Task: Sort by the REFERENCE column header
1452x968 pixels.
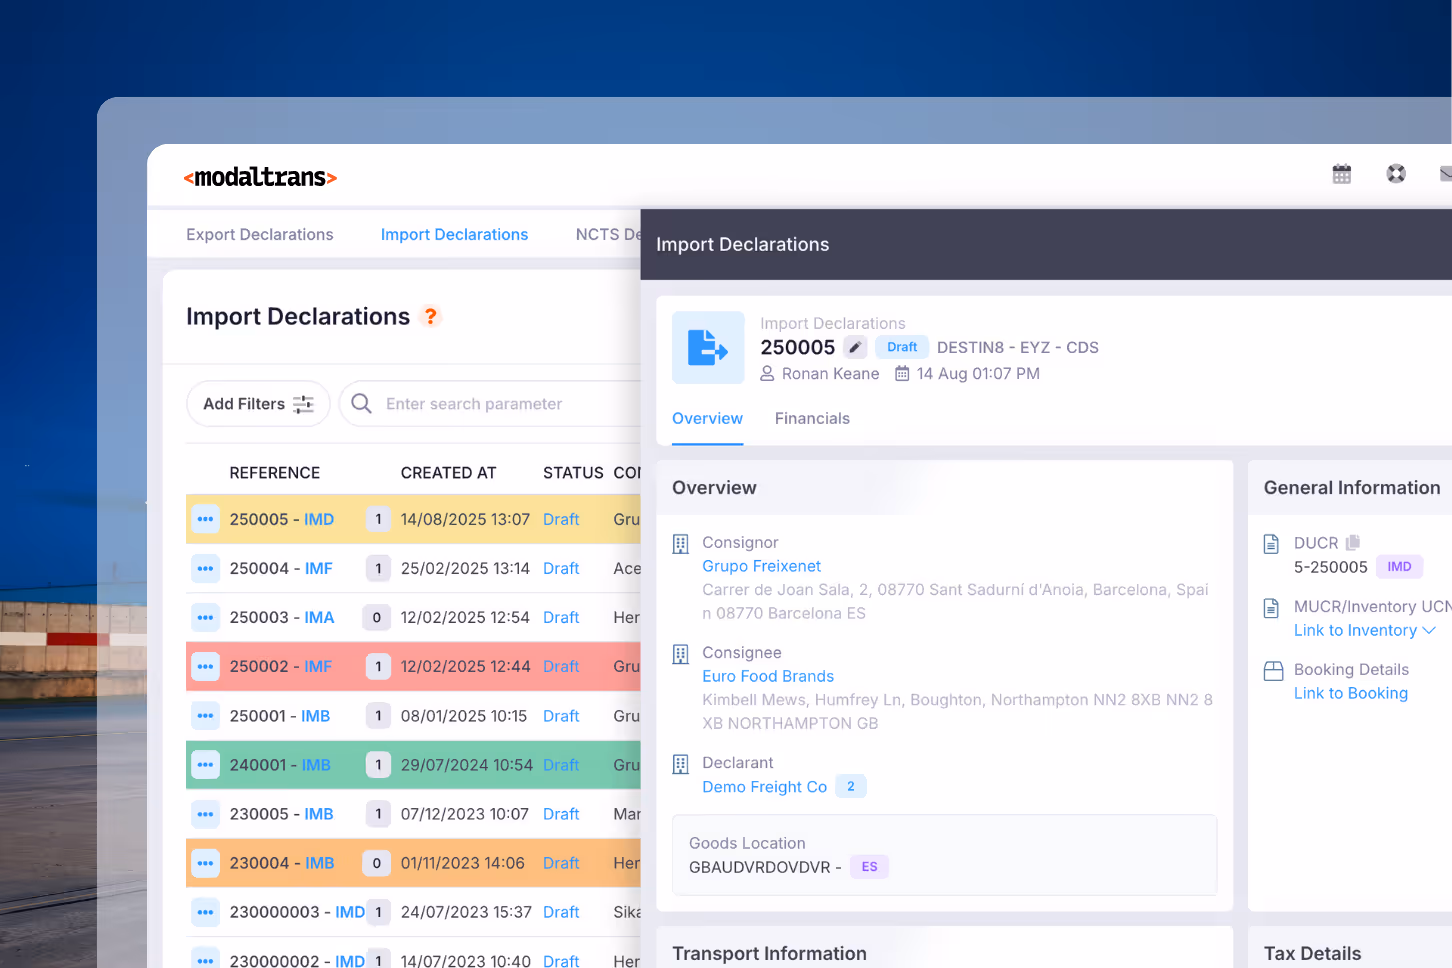Action: pyautogui.click(x=275, y=473)
